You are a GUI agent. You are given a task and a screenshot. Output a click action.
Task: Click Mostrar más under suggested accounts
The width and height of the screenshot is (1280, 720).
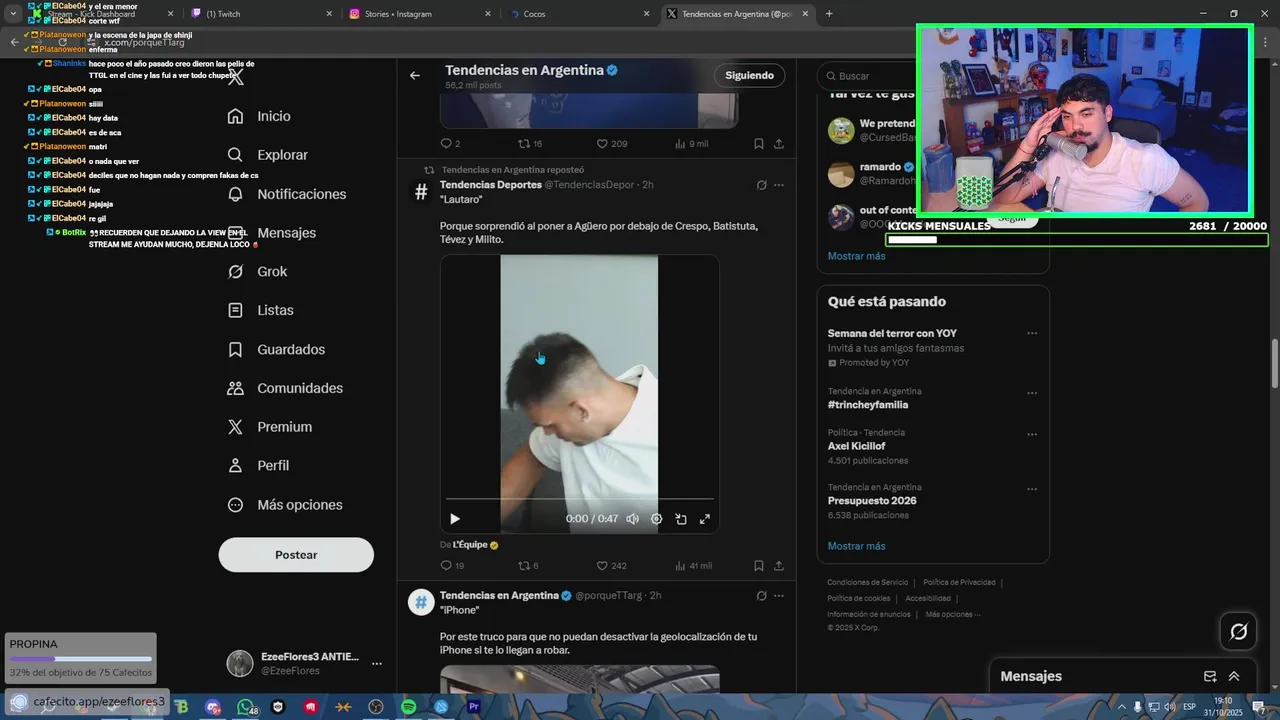coord(856,256)
